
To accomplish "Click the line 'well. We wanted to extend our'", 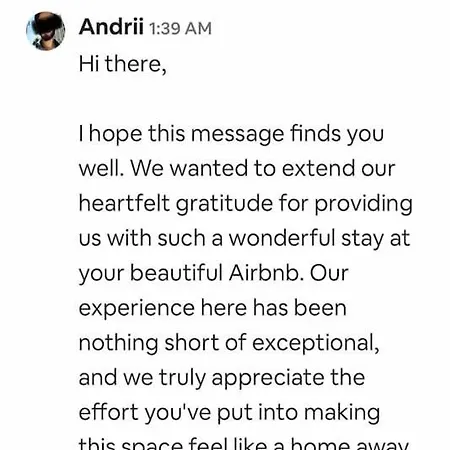I will tap(237, 168).
